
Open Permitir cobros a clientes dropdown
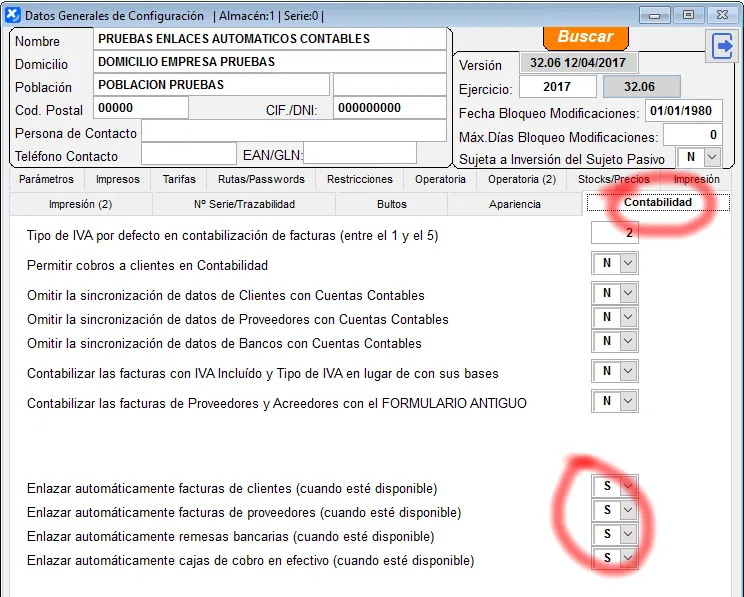coord(628,264)
